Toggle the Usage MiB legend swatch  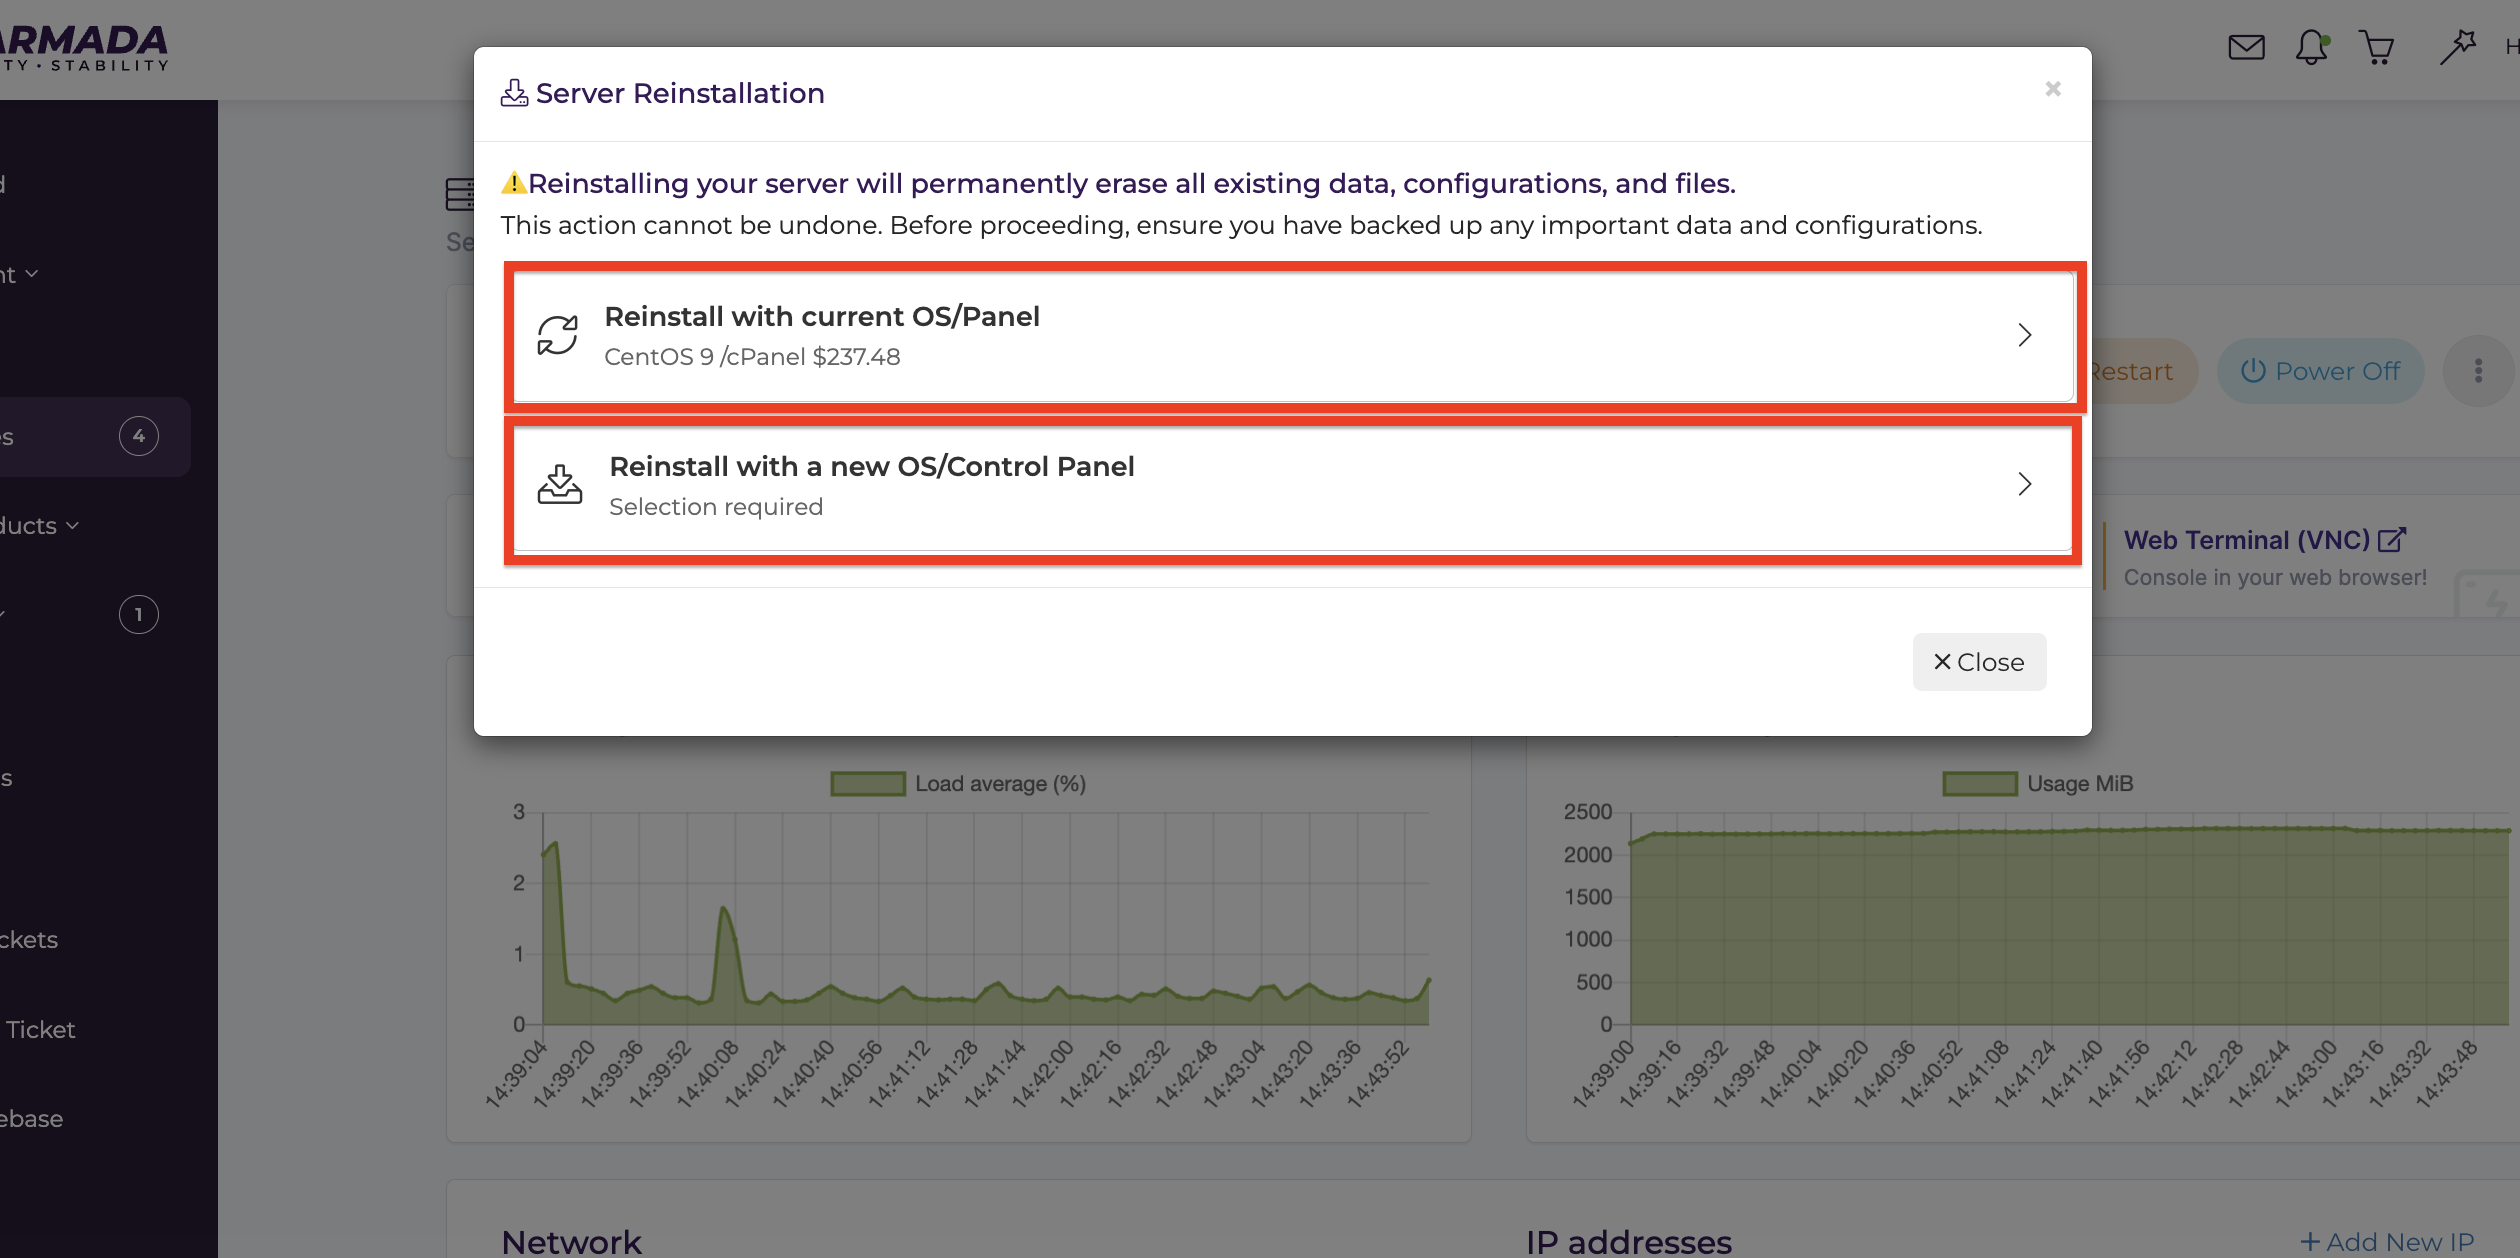(x=1980, y=784)
